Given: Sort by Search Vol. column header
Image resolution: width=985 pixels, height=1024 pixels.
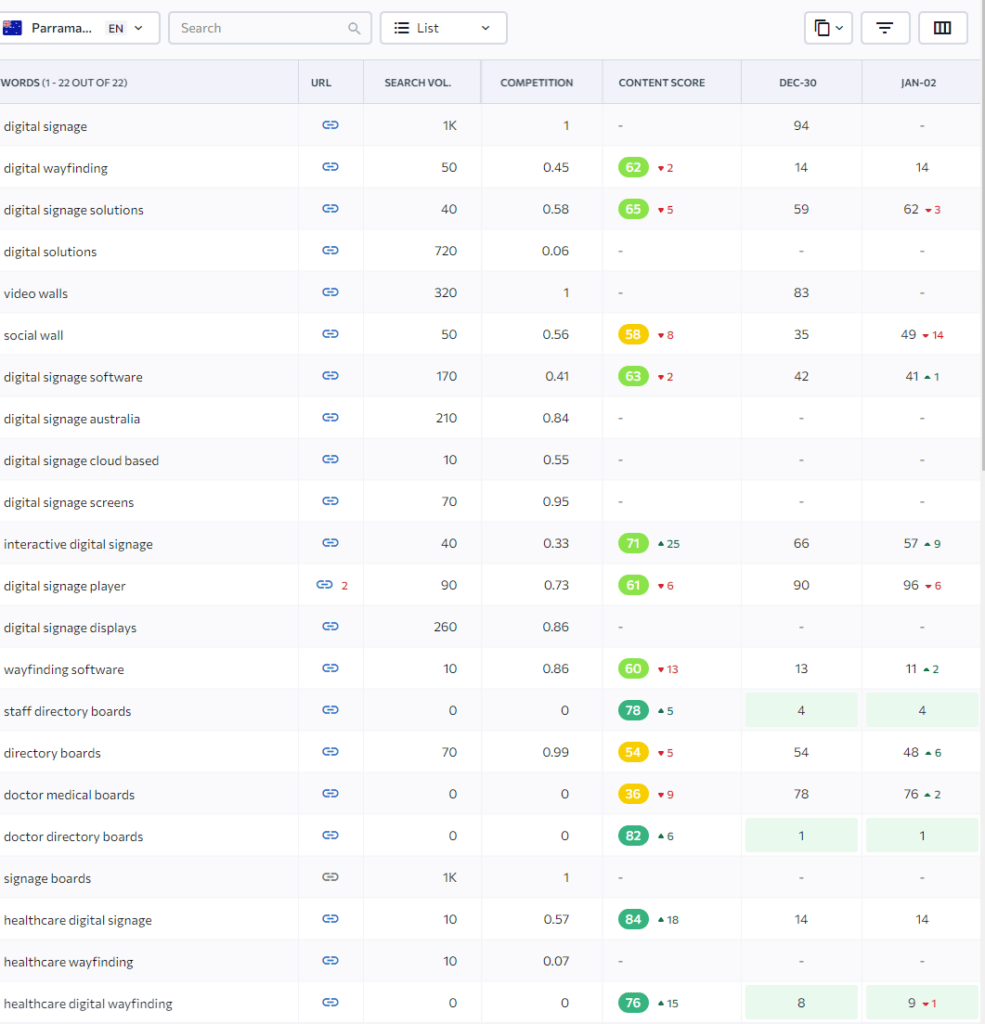Looking at the screenshot, I should coord(417,82).
